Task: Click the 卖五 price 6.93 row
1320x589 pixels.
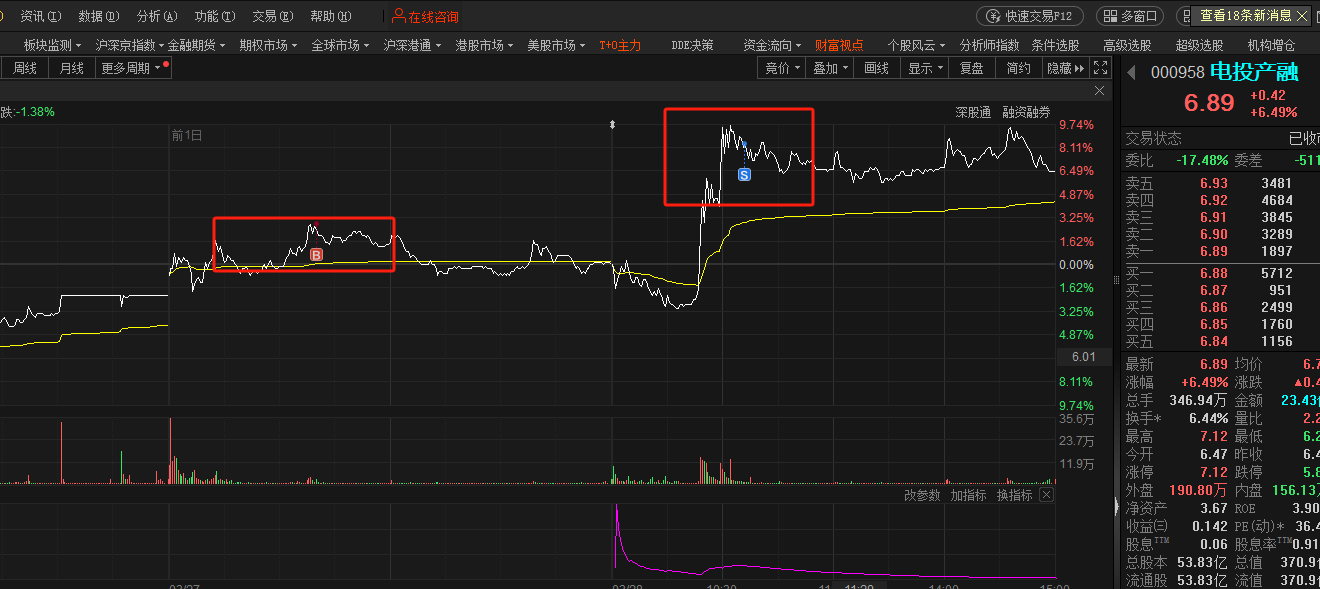Action: pos(1220,183)
